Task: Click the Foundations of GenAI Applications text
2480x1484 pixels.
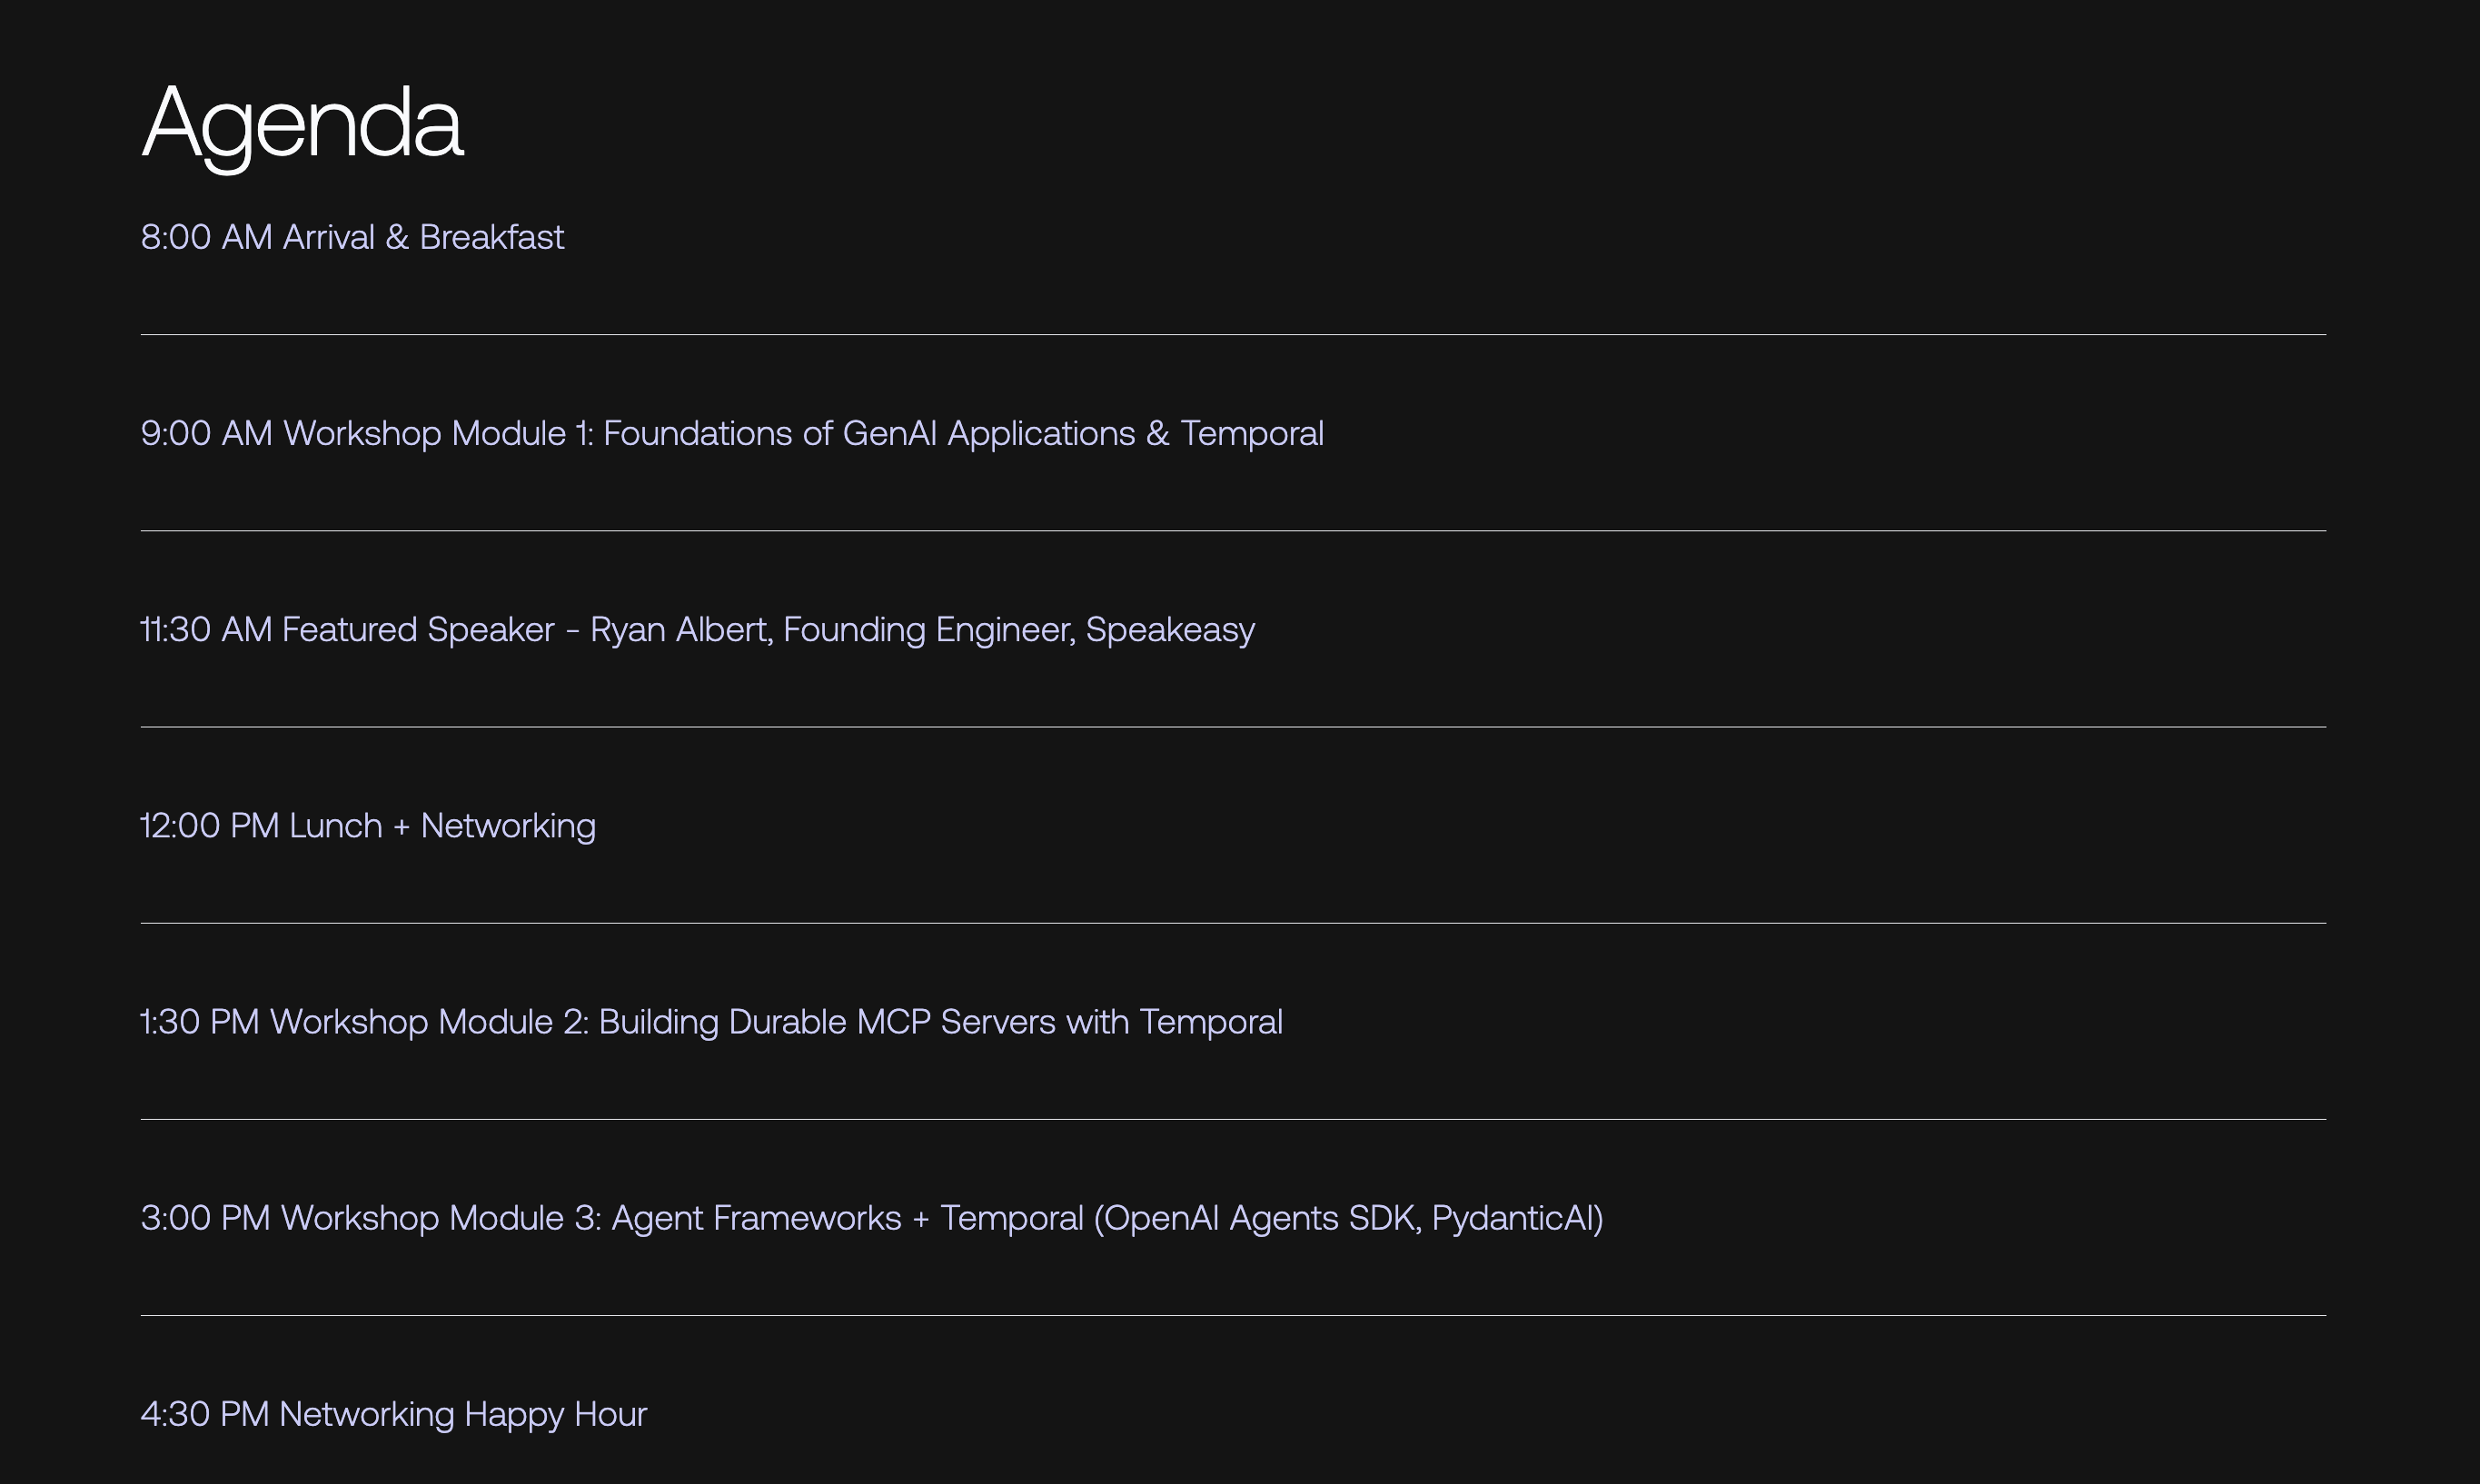Action: point(868,433)
